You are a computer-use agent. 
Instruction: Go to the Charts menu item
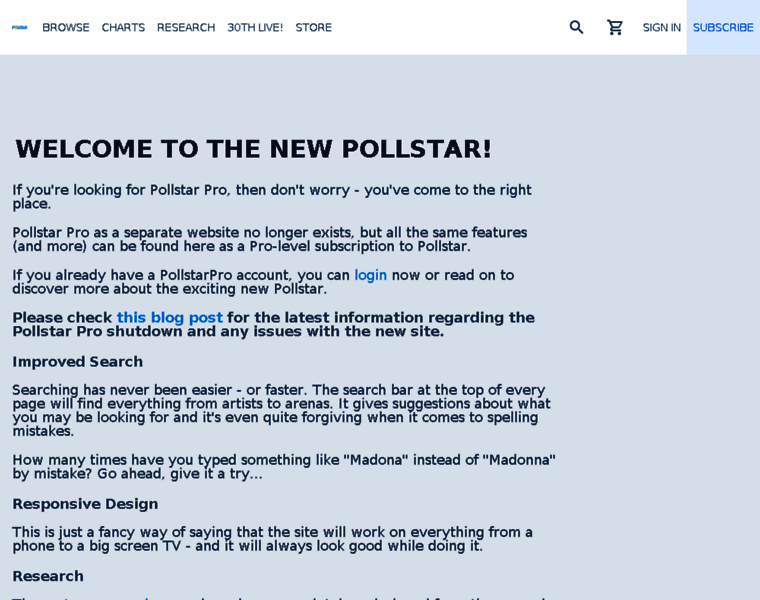coord(123,27)
